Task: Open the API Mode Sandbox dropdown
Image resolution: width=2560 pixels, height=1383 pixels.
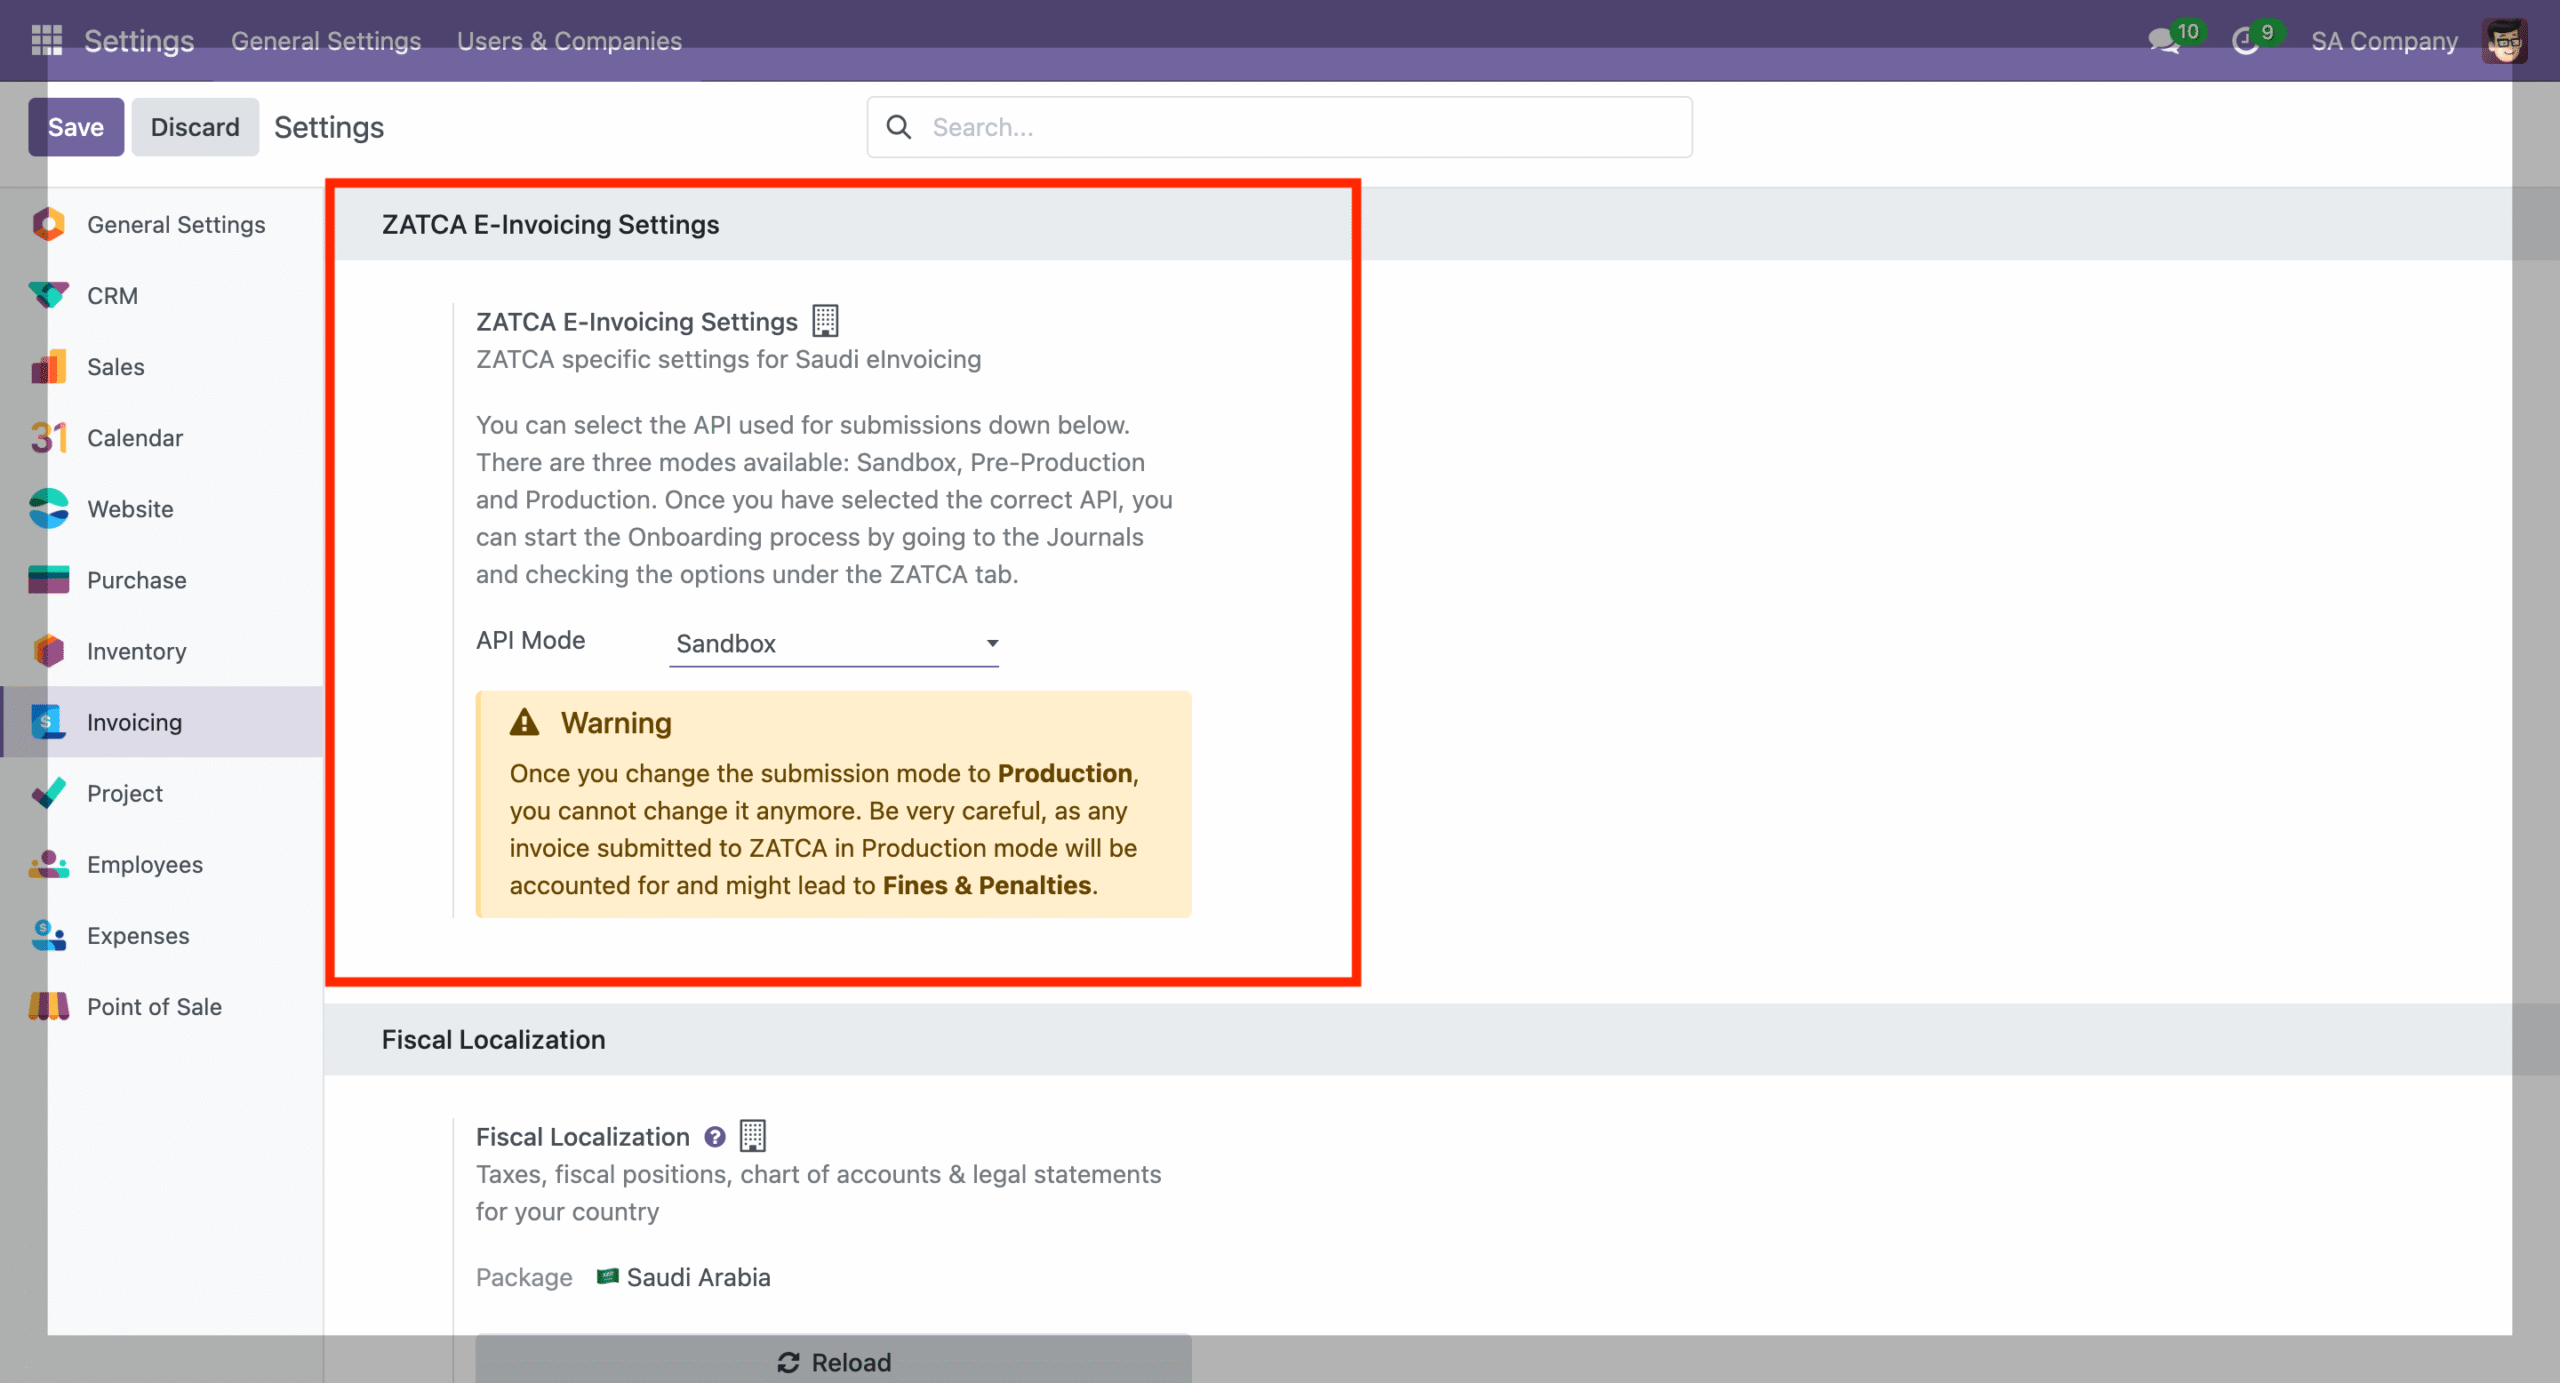Action: [834, 644]
